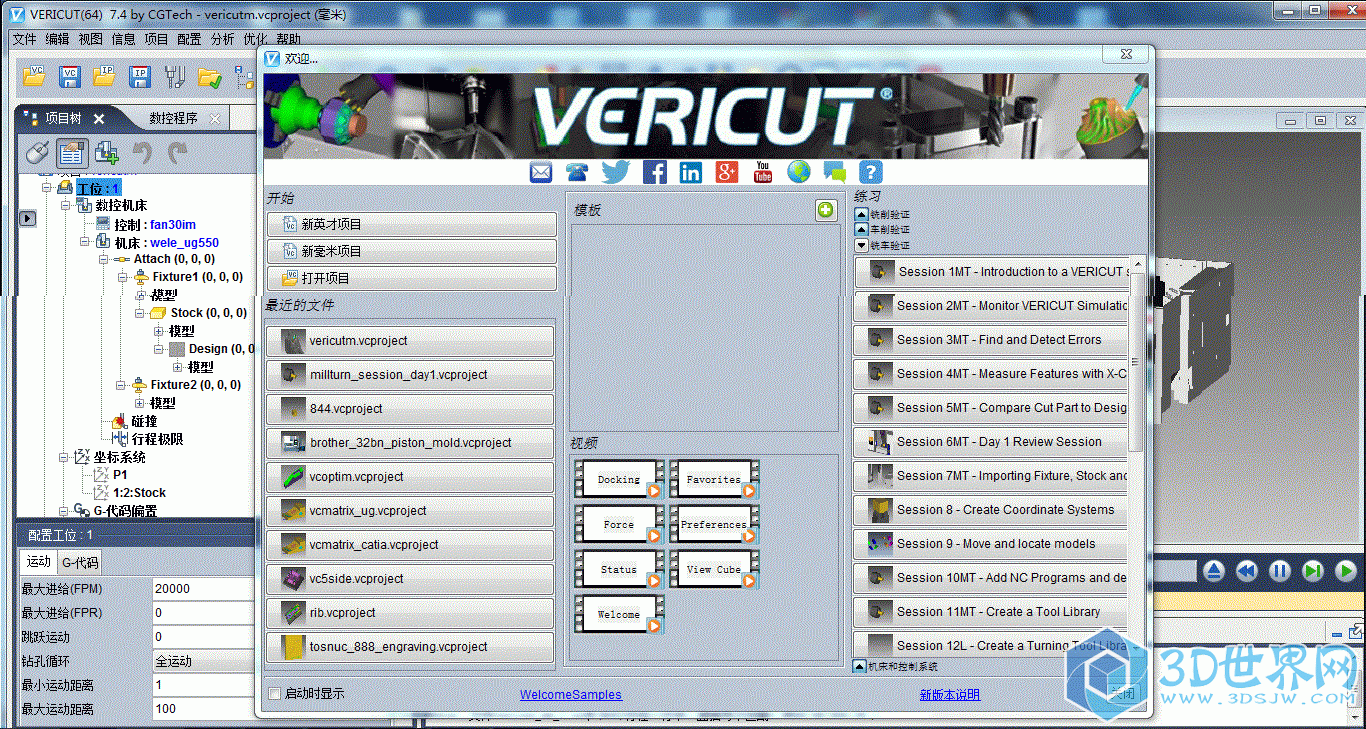1366x729 pixels.
Task: Collapse the 铣车验证 practice section
Action: coord(861,245)
